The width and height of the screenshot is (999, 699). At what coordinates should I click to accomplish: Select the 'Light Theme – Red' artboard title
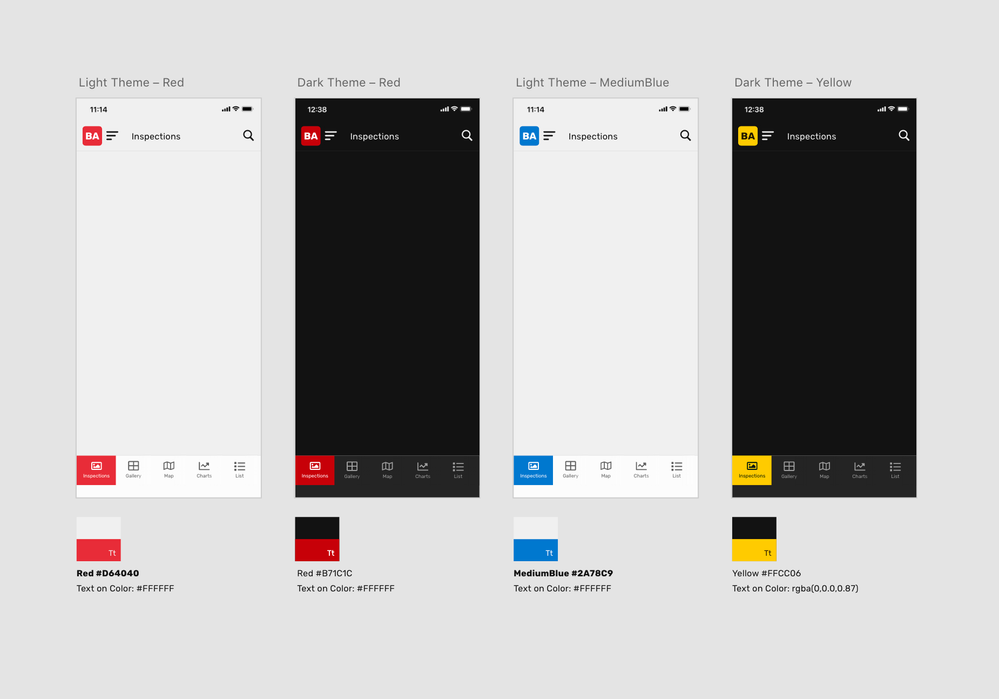[x=131, y=82]
